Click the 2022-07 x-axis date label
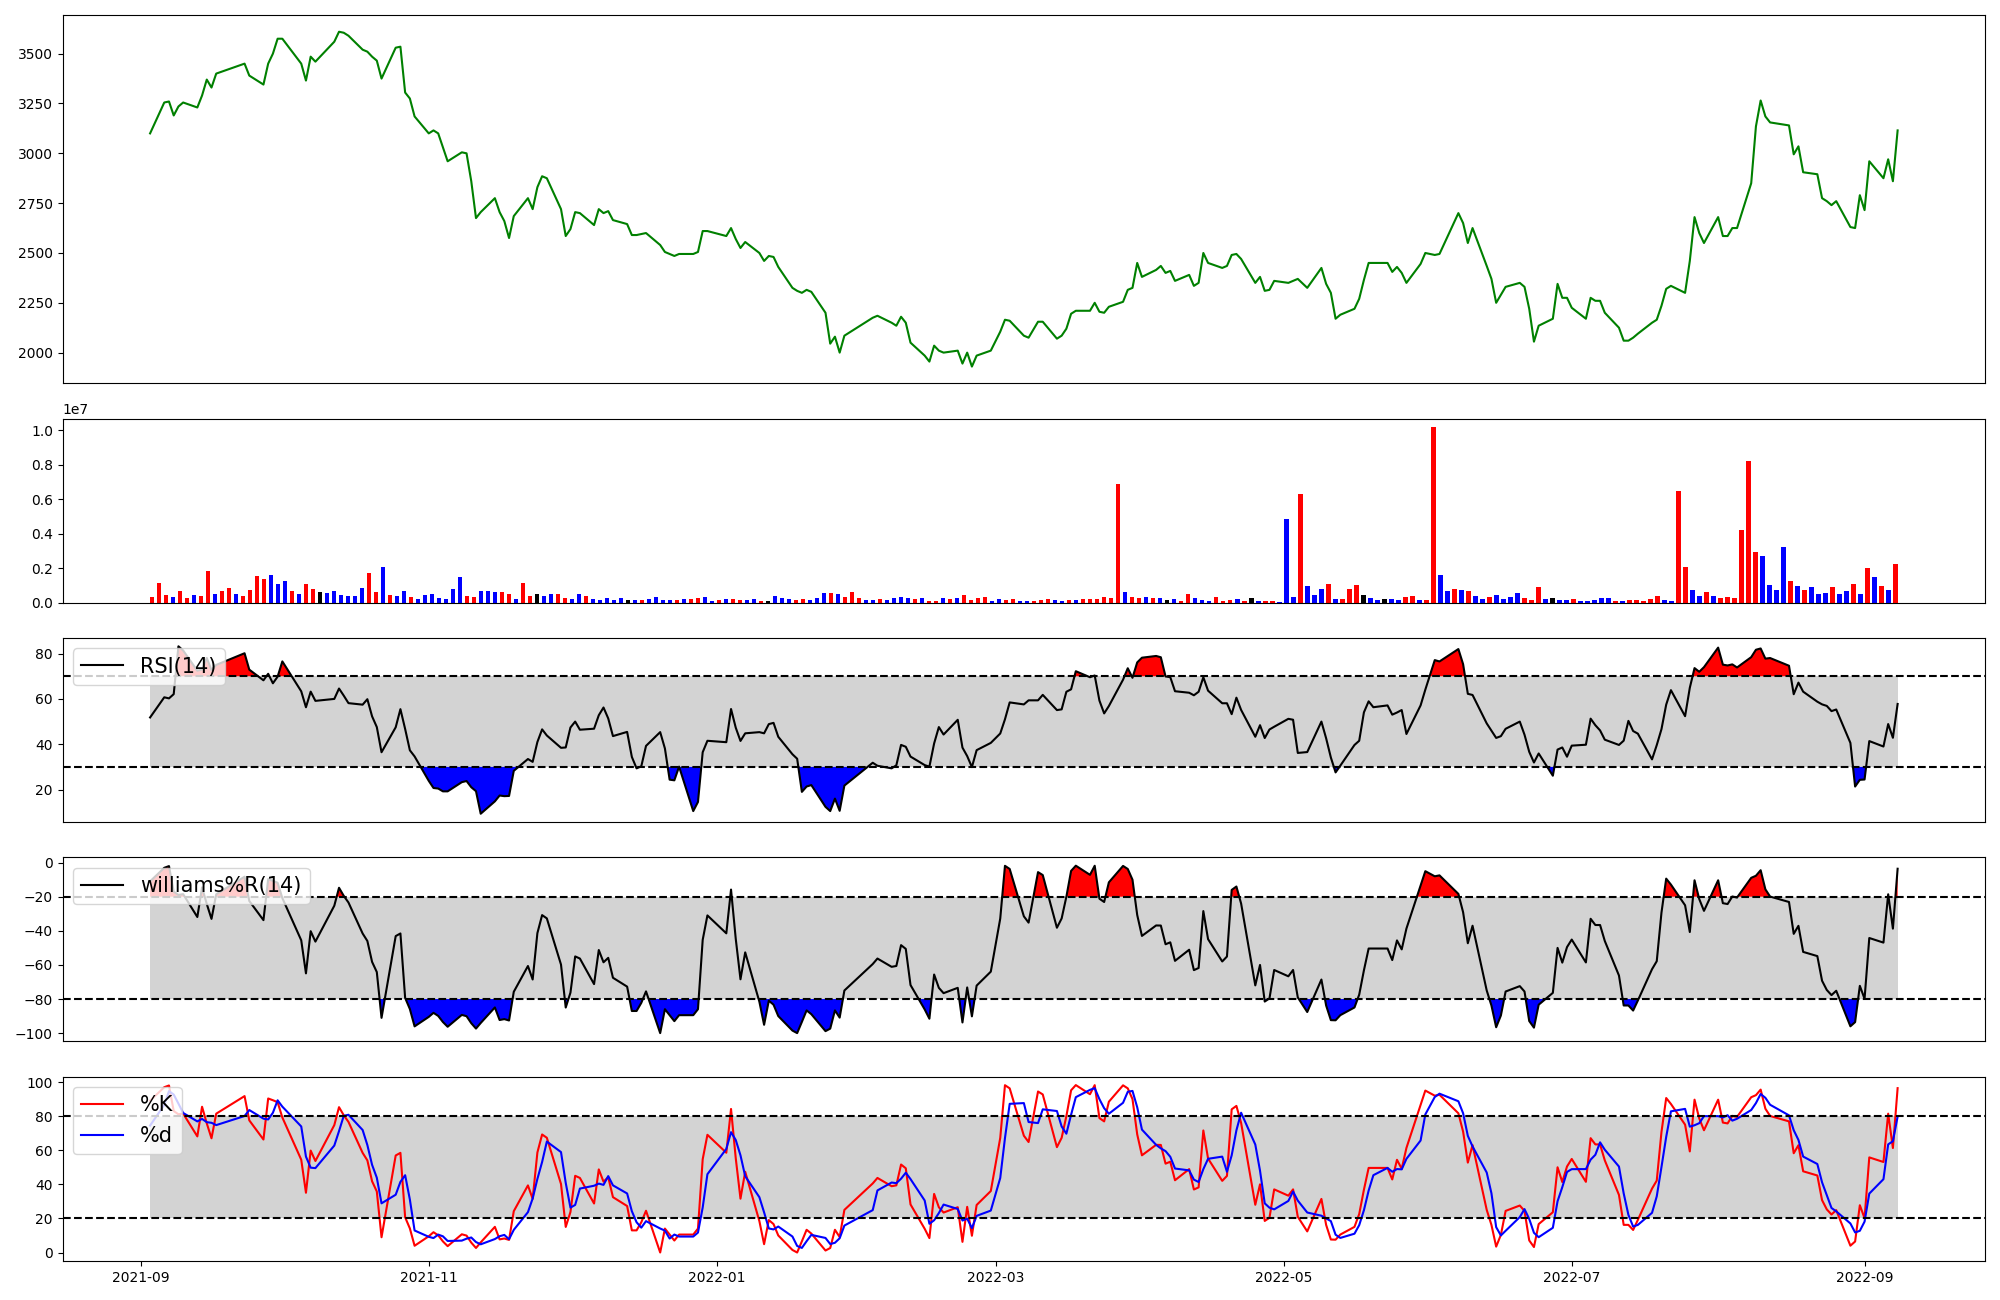This screenshot has width=2000, height=1300. [x=1572, y=1277]
